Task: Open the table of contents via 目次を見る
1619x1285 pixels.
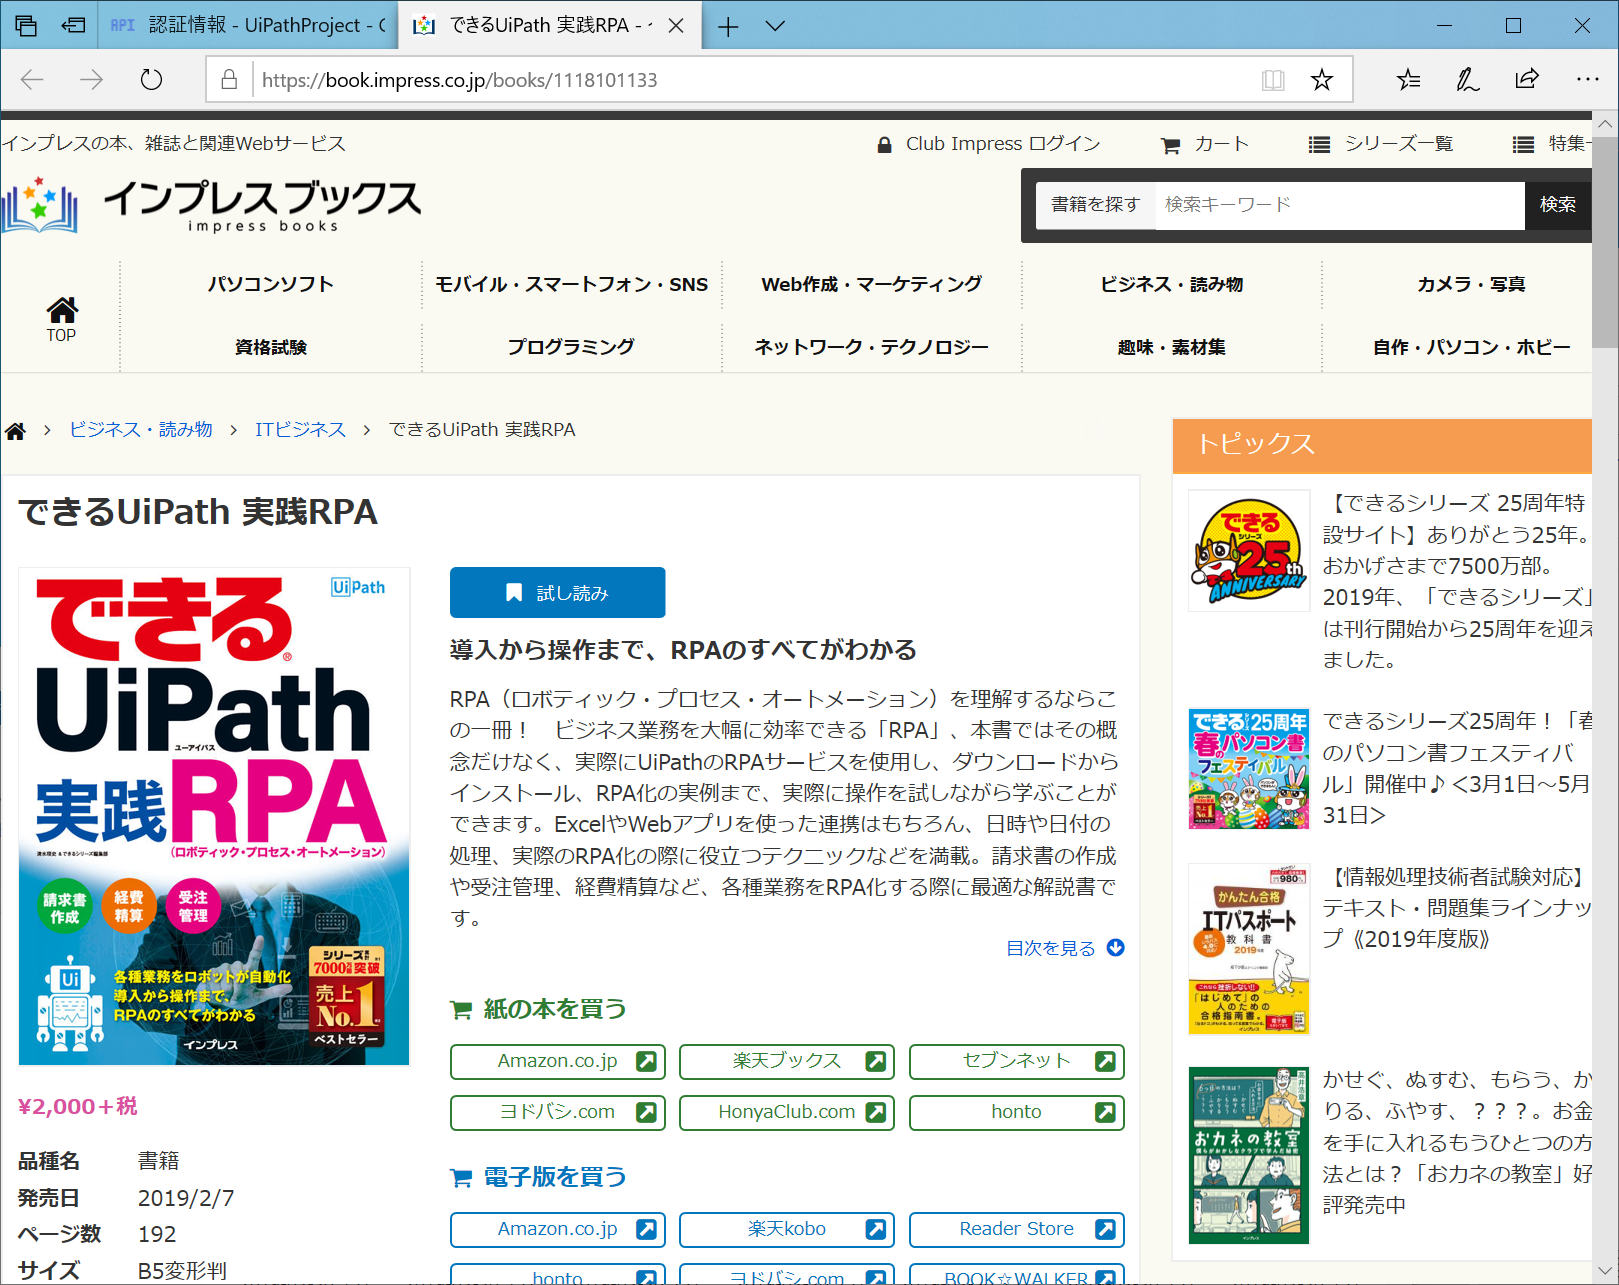Action: tap(1052, 948)
